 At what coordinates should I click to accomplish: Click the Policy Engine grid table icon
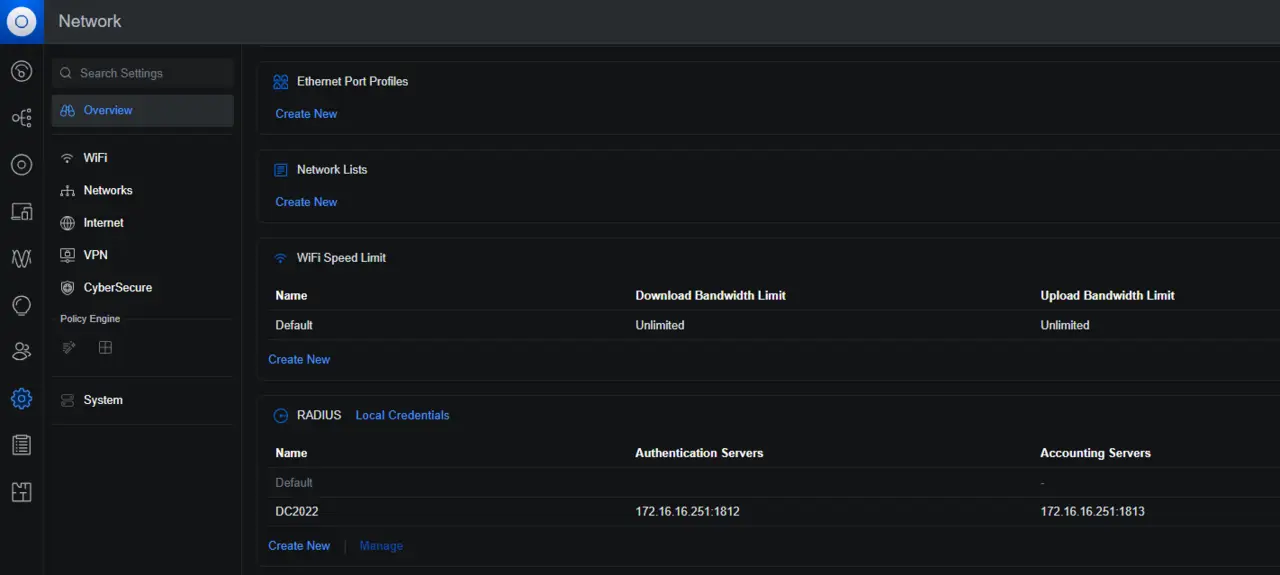click(x=105, y=348)
